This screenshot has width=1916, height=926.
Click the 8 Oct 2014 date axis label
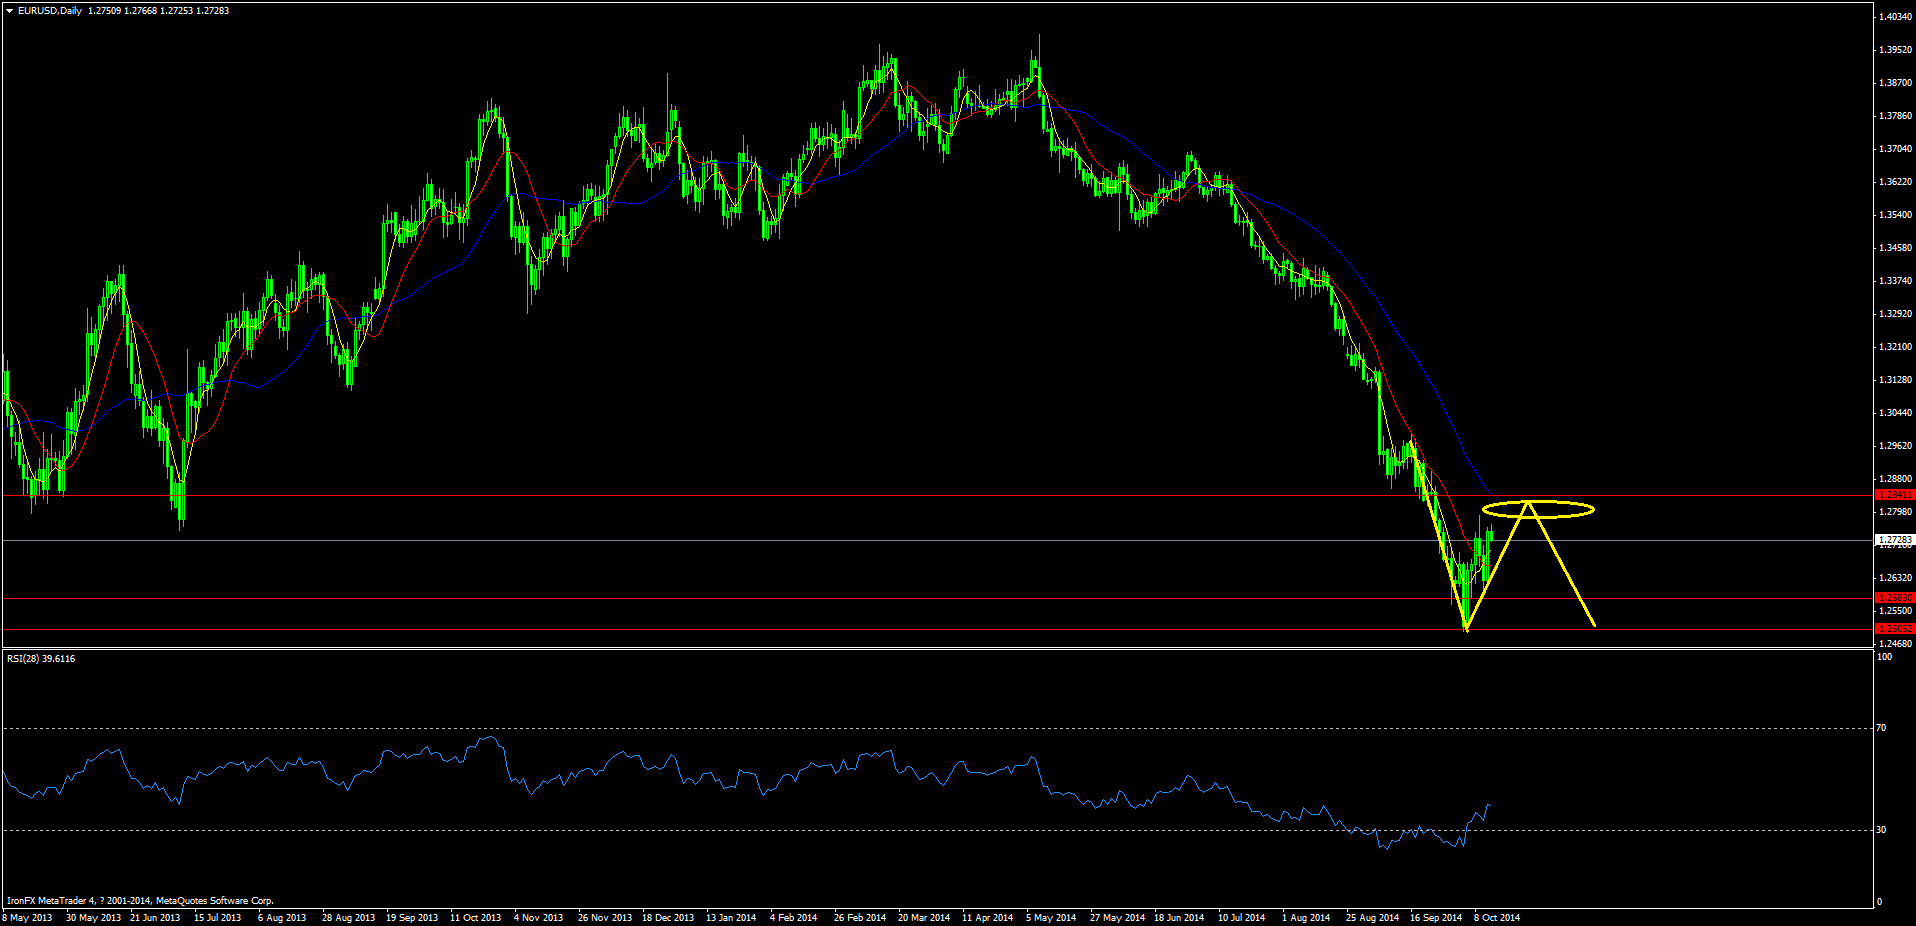click(x=1496, y=917)
